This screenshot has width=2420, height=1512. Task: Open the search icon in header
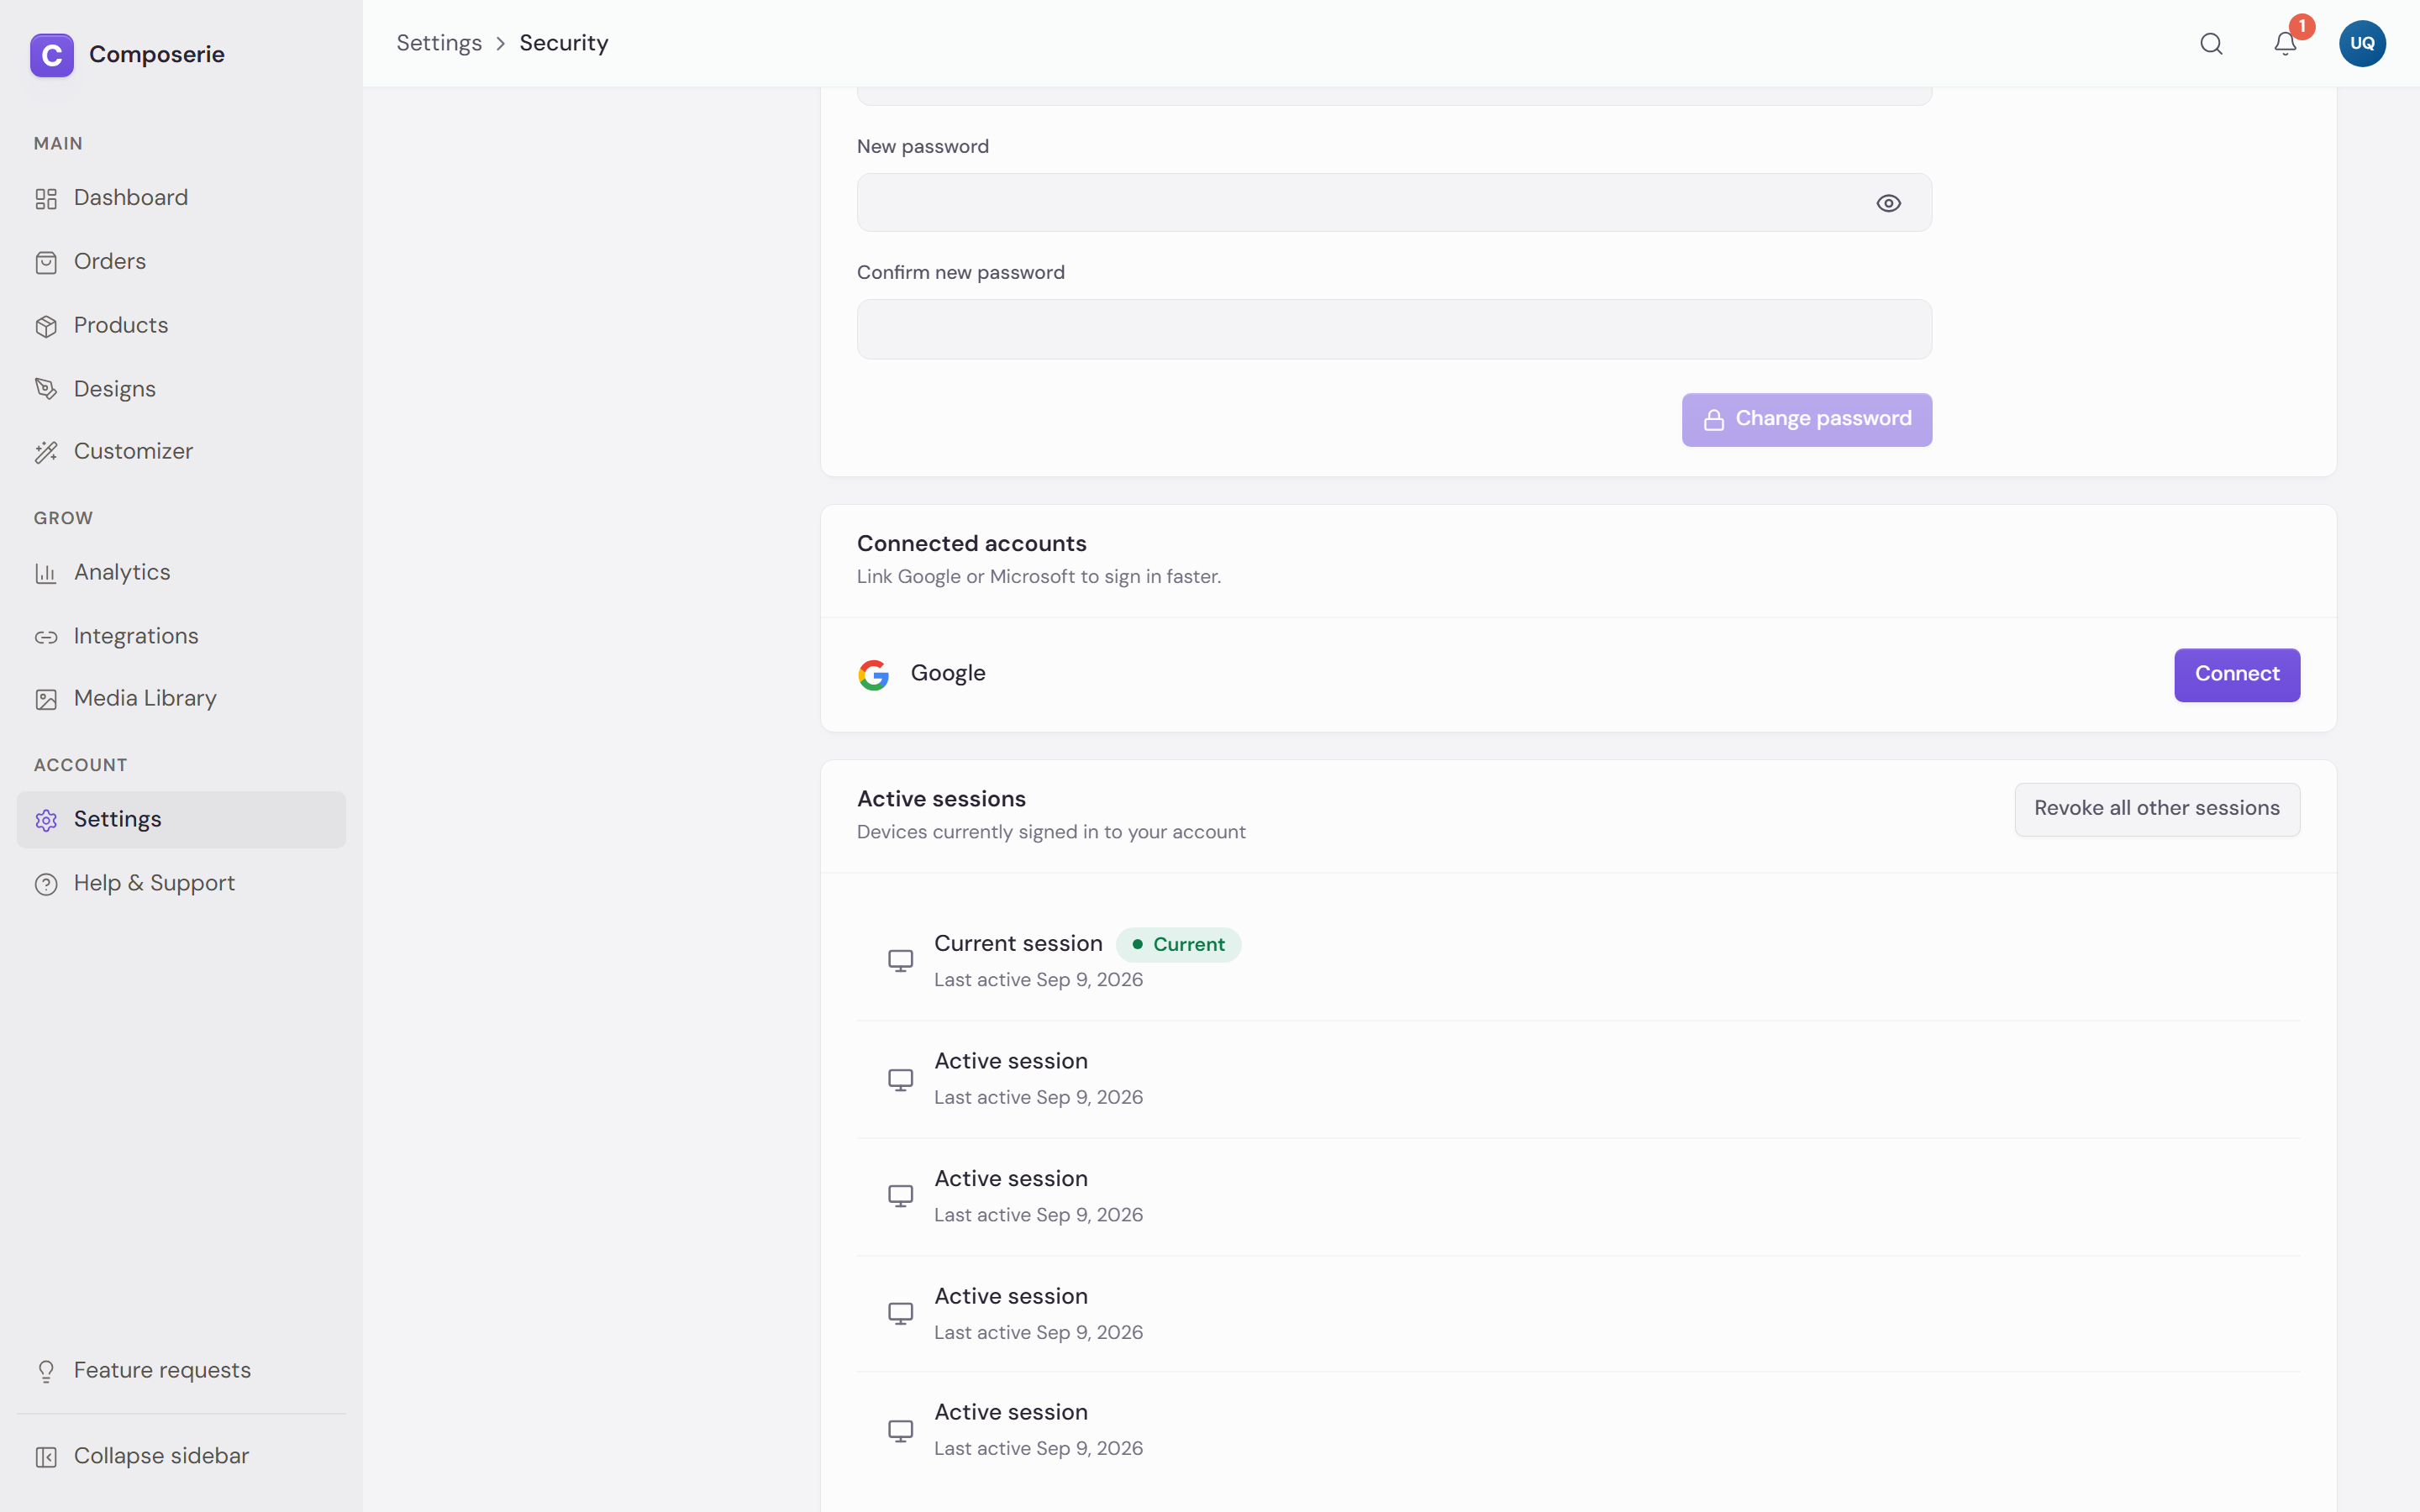click(x=2211, y=44)
